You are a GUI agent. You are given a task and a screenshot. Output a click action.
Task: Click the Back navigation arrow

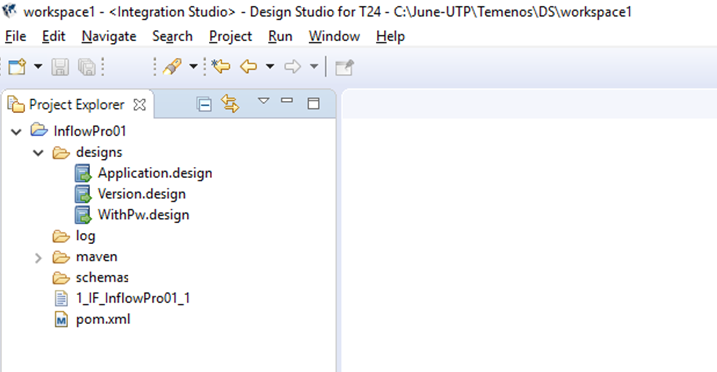tap(248, 67)
